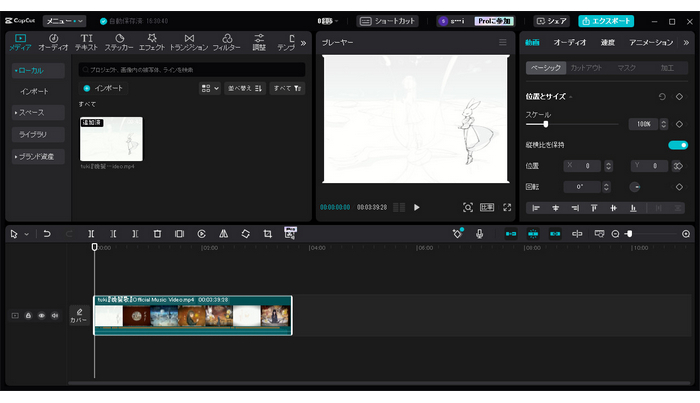Click the Export (エクスポート) button
Screen dimensions: 700x403
point(606,21)
